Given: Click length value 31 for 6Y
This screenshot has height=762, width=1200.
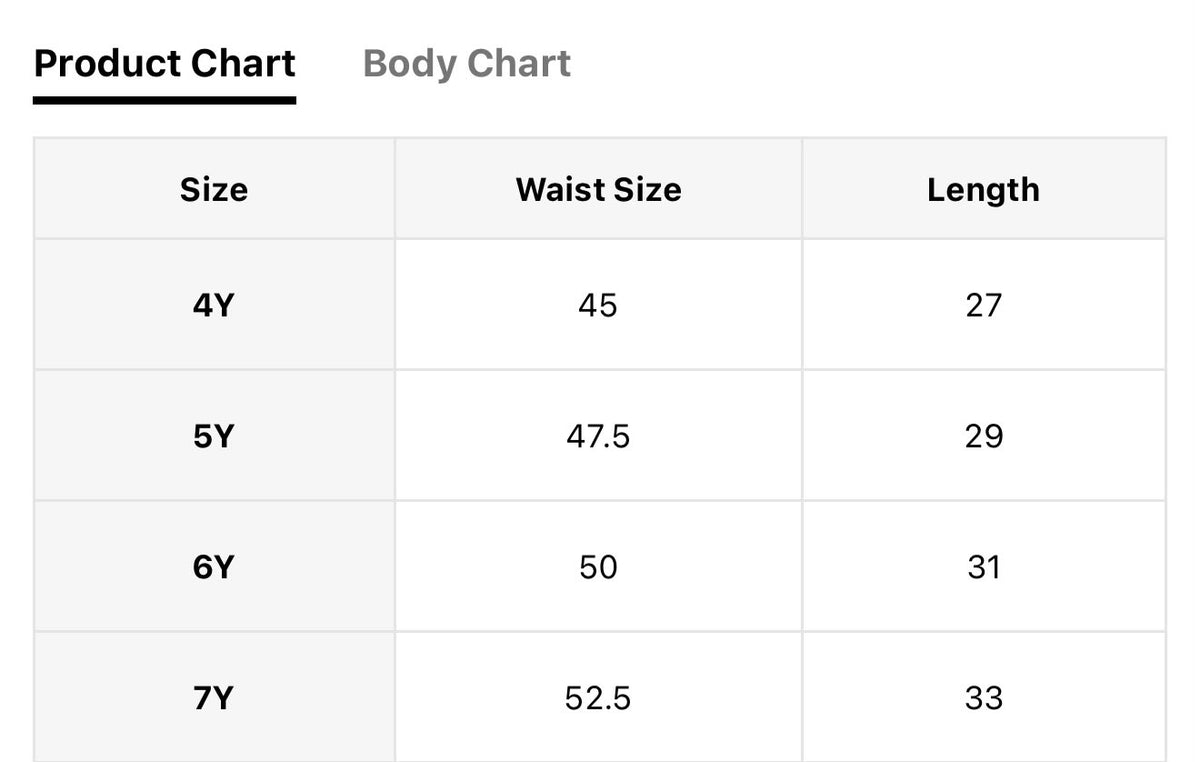Looking at the screenshot, I should pyautogui.click(x=984, y=567).
